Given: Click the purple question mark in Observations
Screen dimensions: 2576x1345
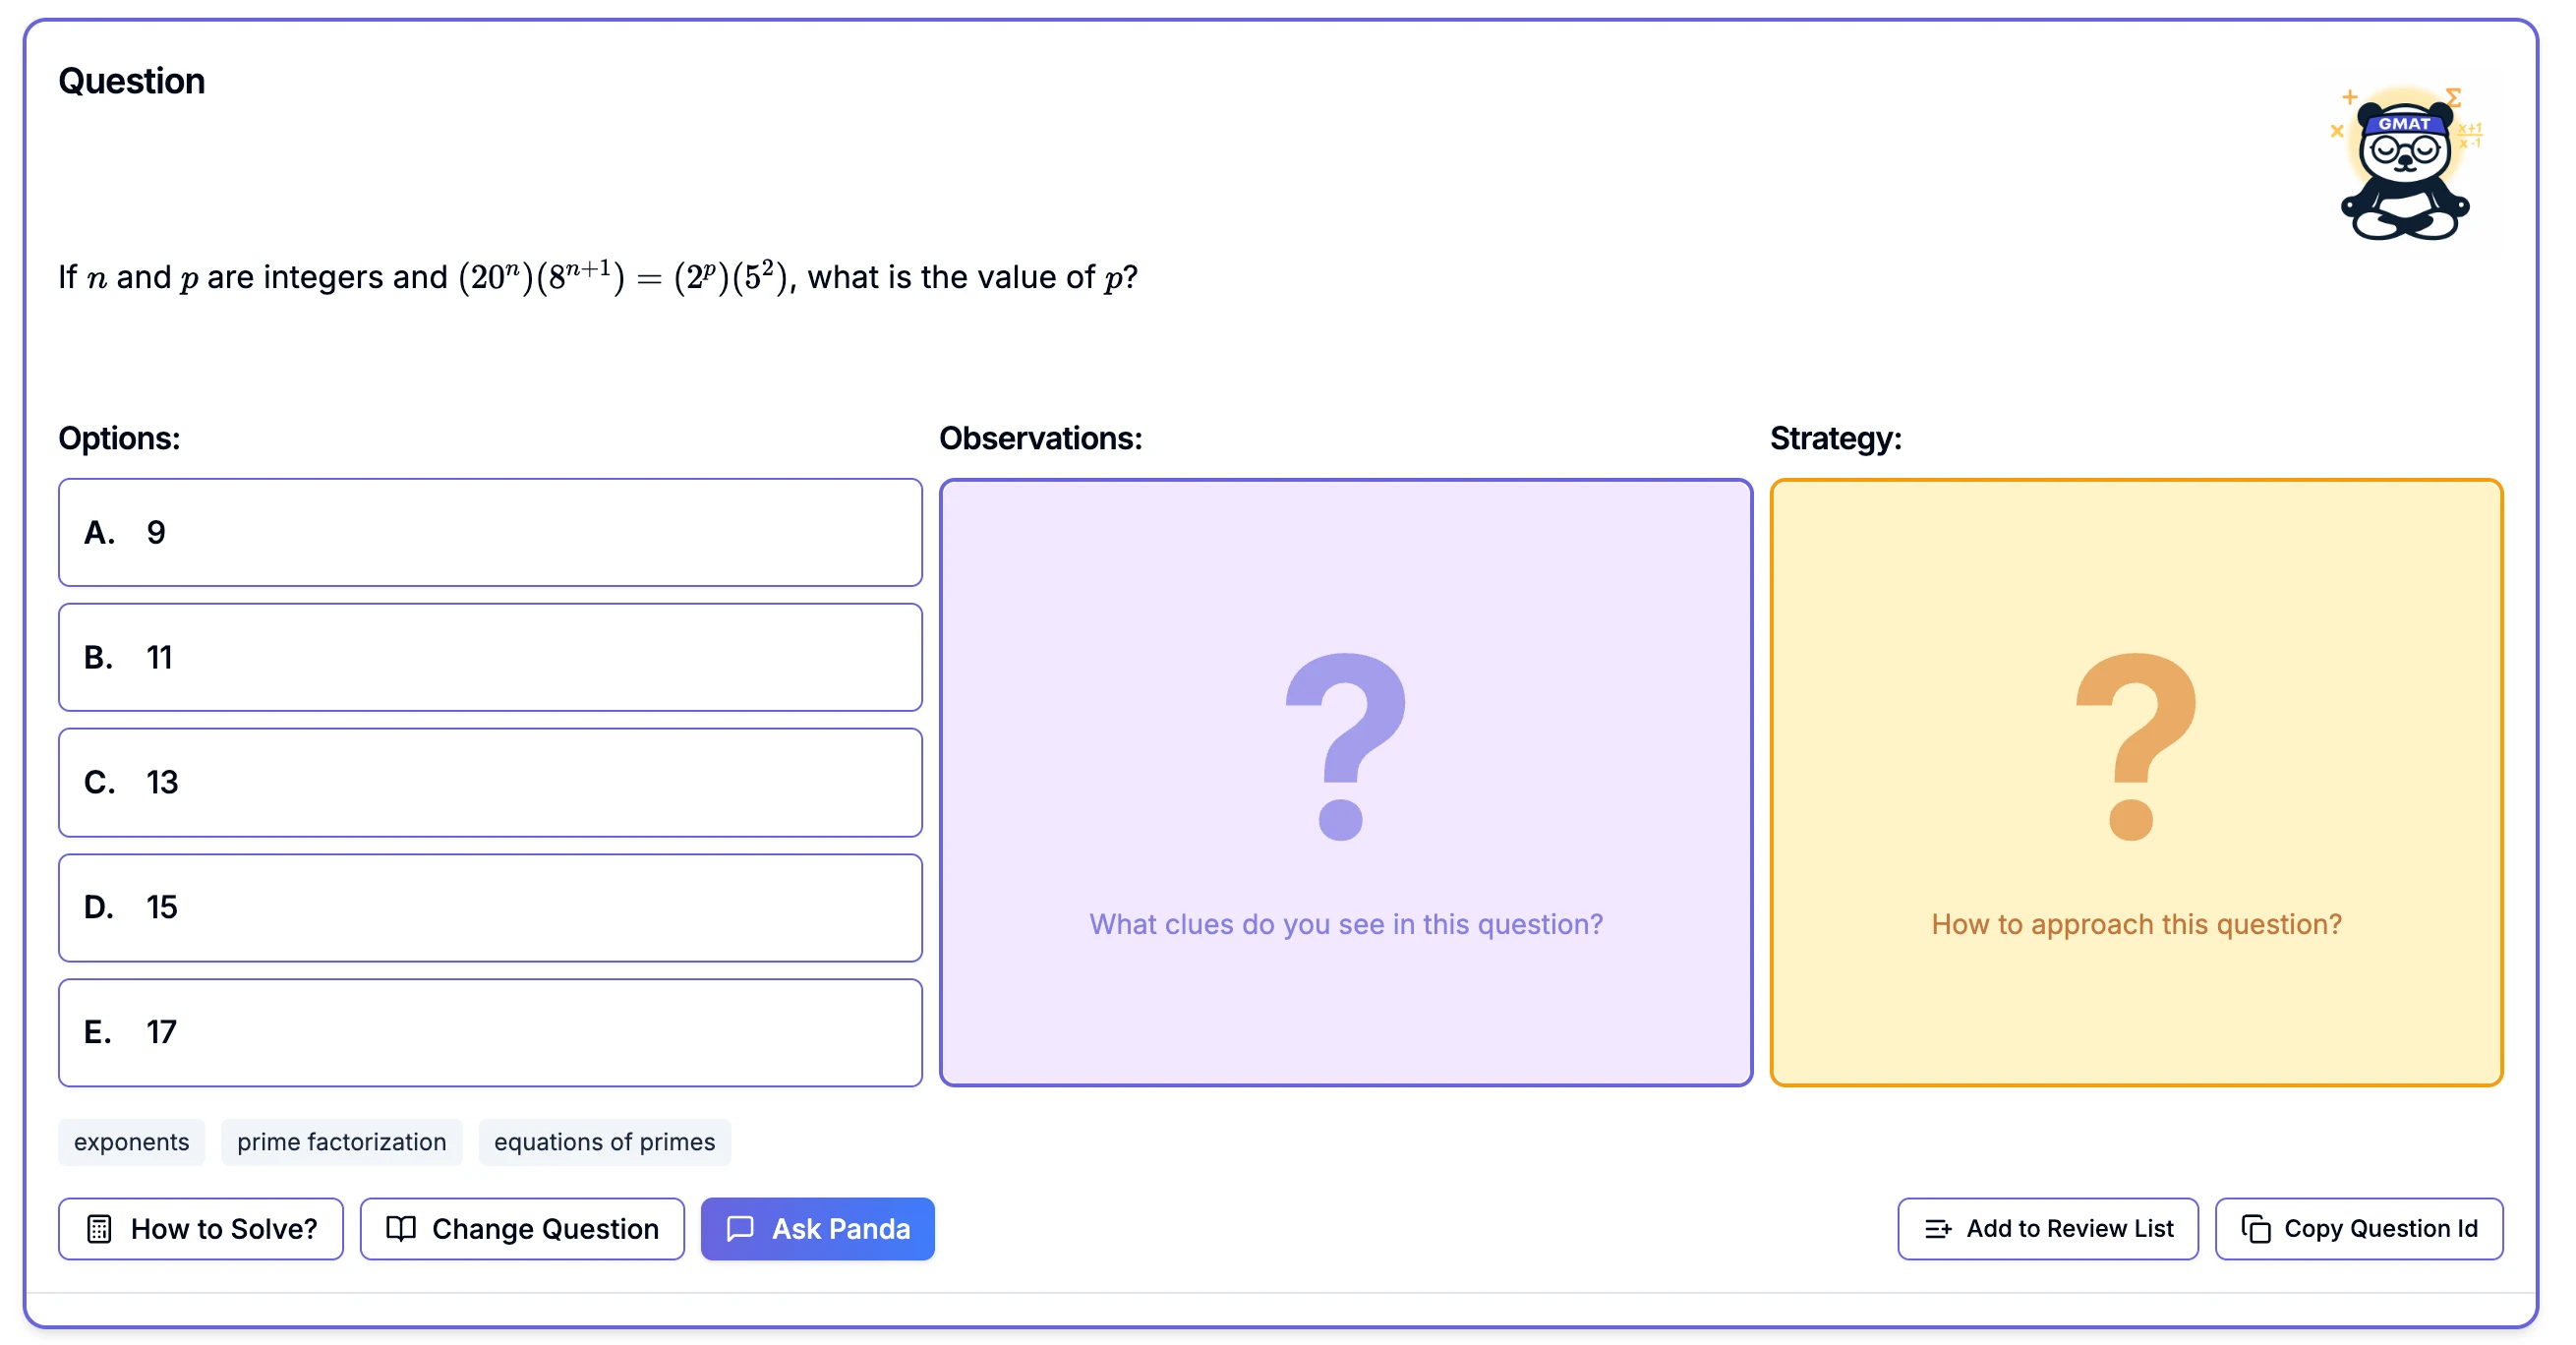Looking at the screenshot, I should [1344, 745].
